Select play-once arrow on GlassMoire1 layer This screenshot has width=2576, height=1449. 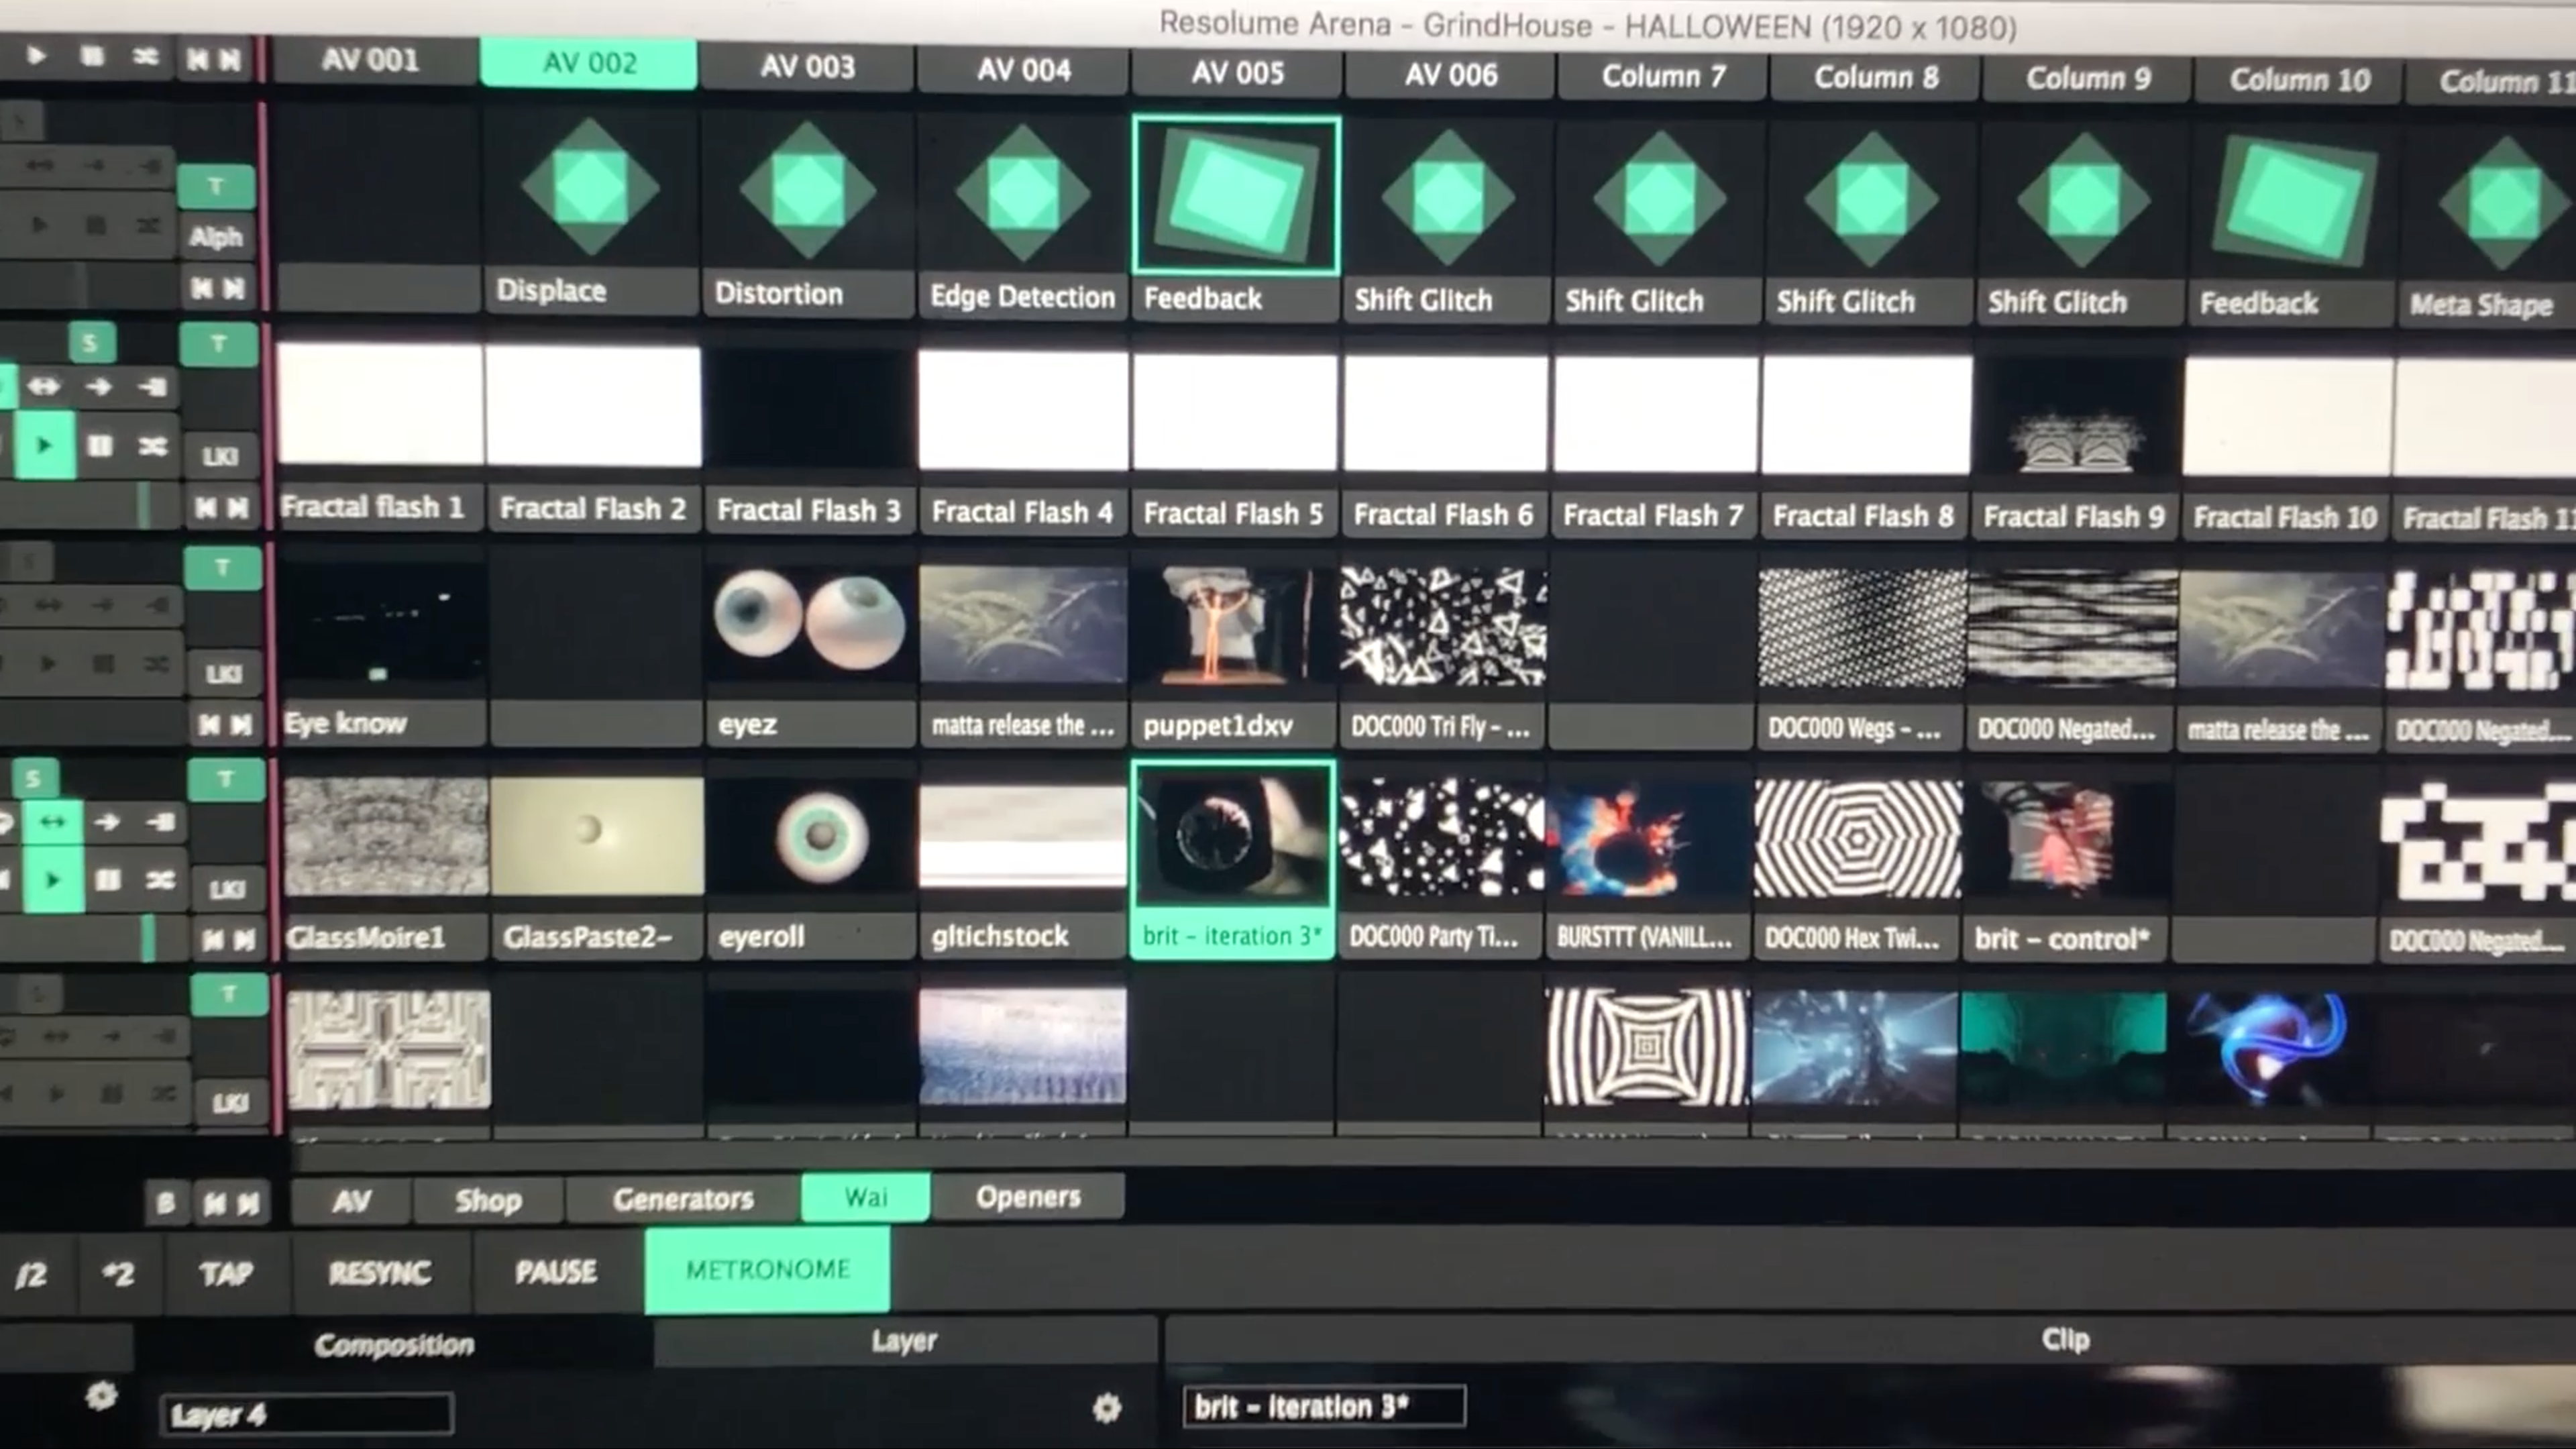click(x=106, y=823)
